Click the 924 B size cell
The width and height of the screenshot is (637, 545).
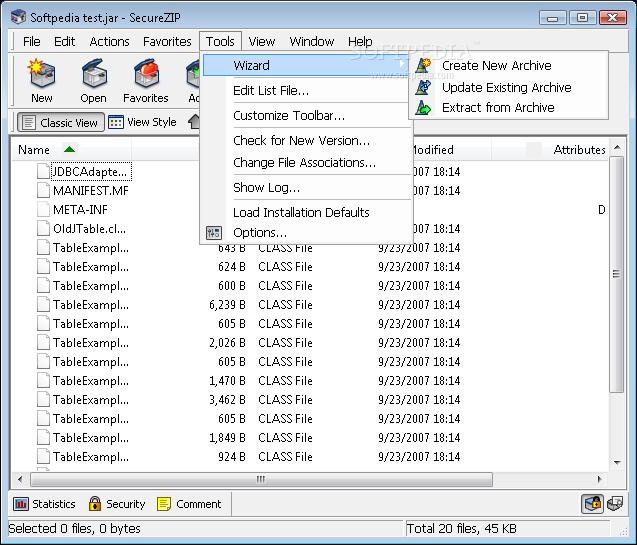pos(232,457)
